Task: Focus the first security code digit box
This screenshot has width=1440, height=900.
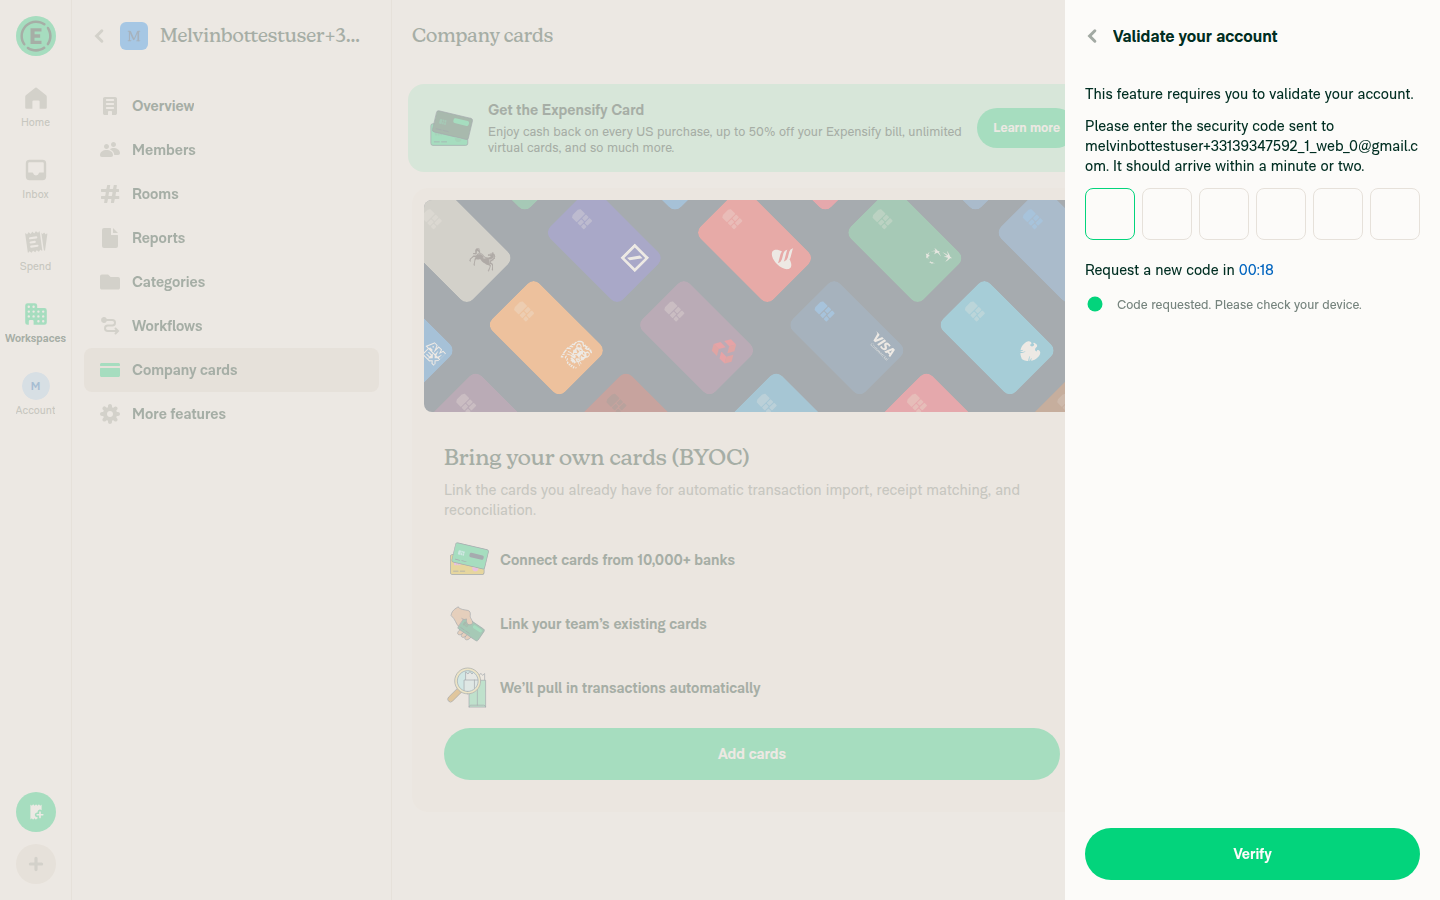Action: 1110,214
